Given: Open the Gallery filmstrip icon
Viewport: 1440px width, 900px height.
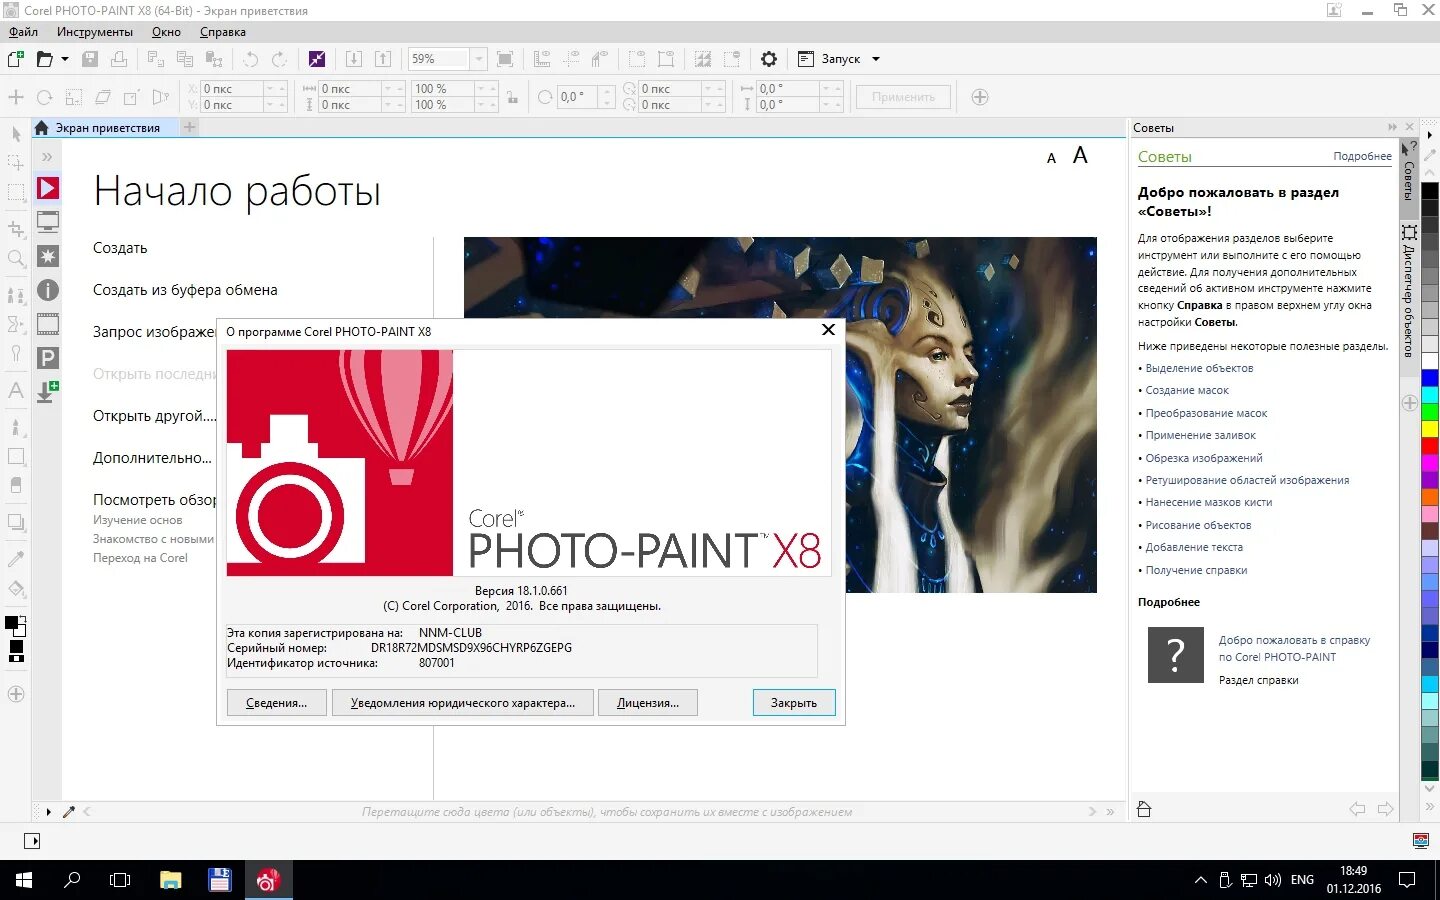Looking at the screenshot, I should 48,324.
